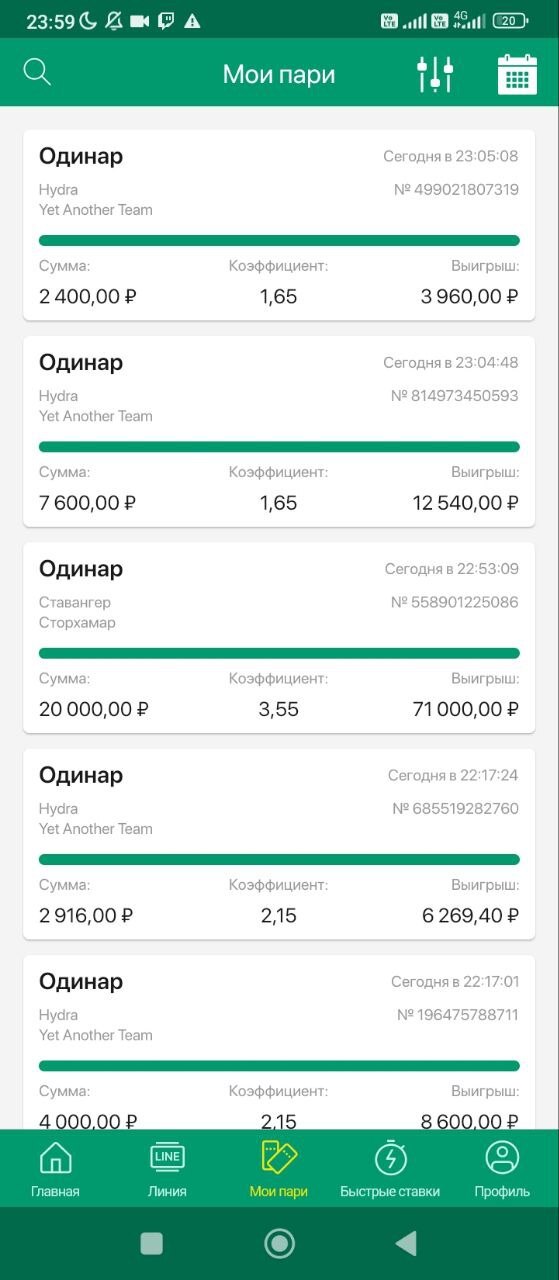Select the Мои пари tickets tab

[279, 1169]
